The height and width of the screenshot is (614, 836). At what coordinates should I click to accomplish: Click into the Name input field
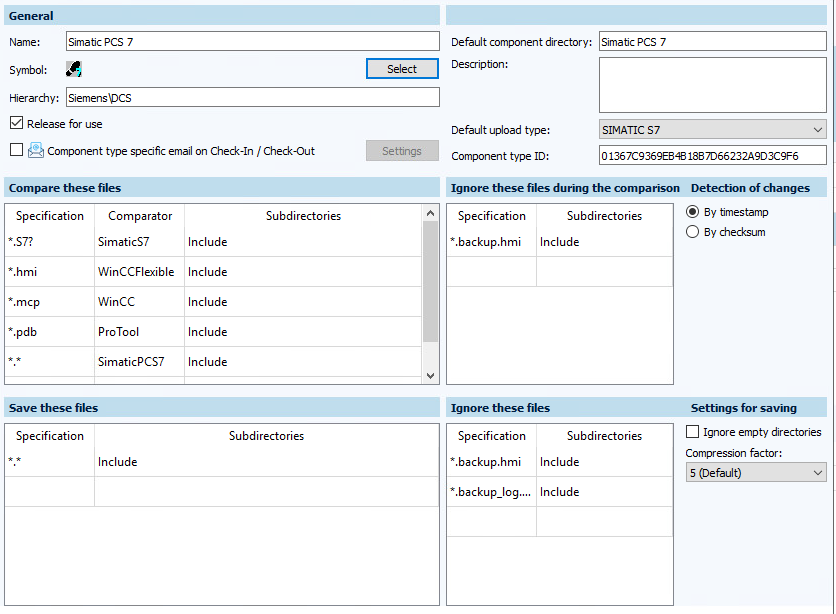tap(253, 42)
